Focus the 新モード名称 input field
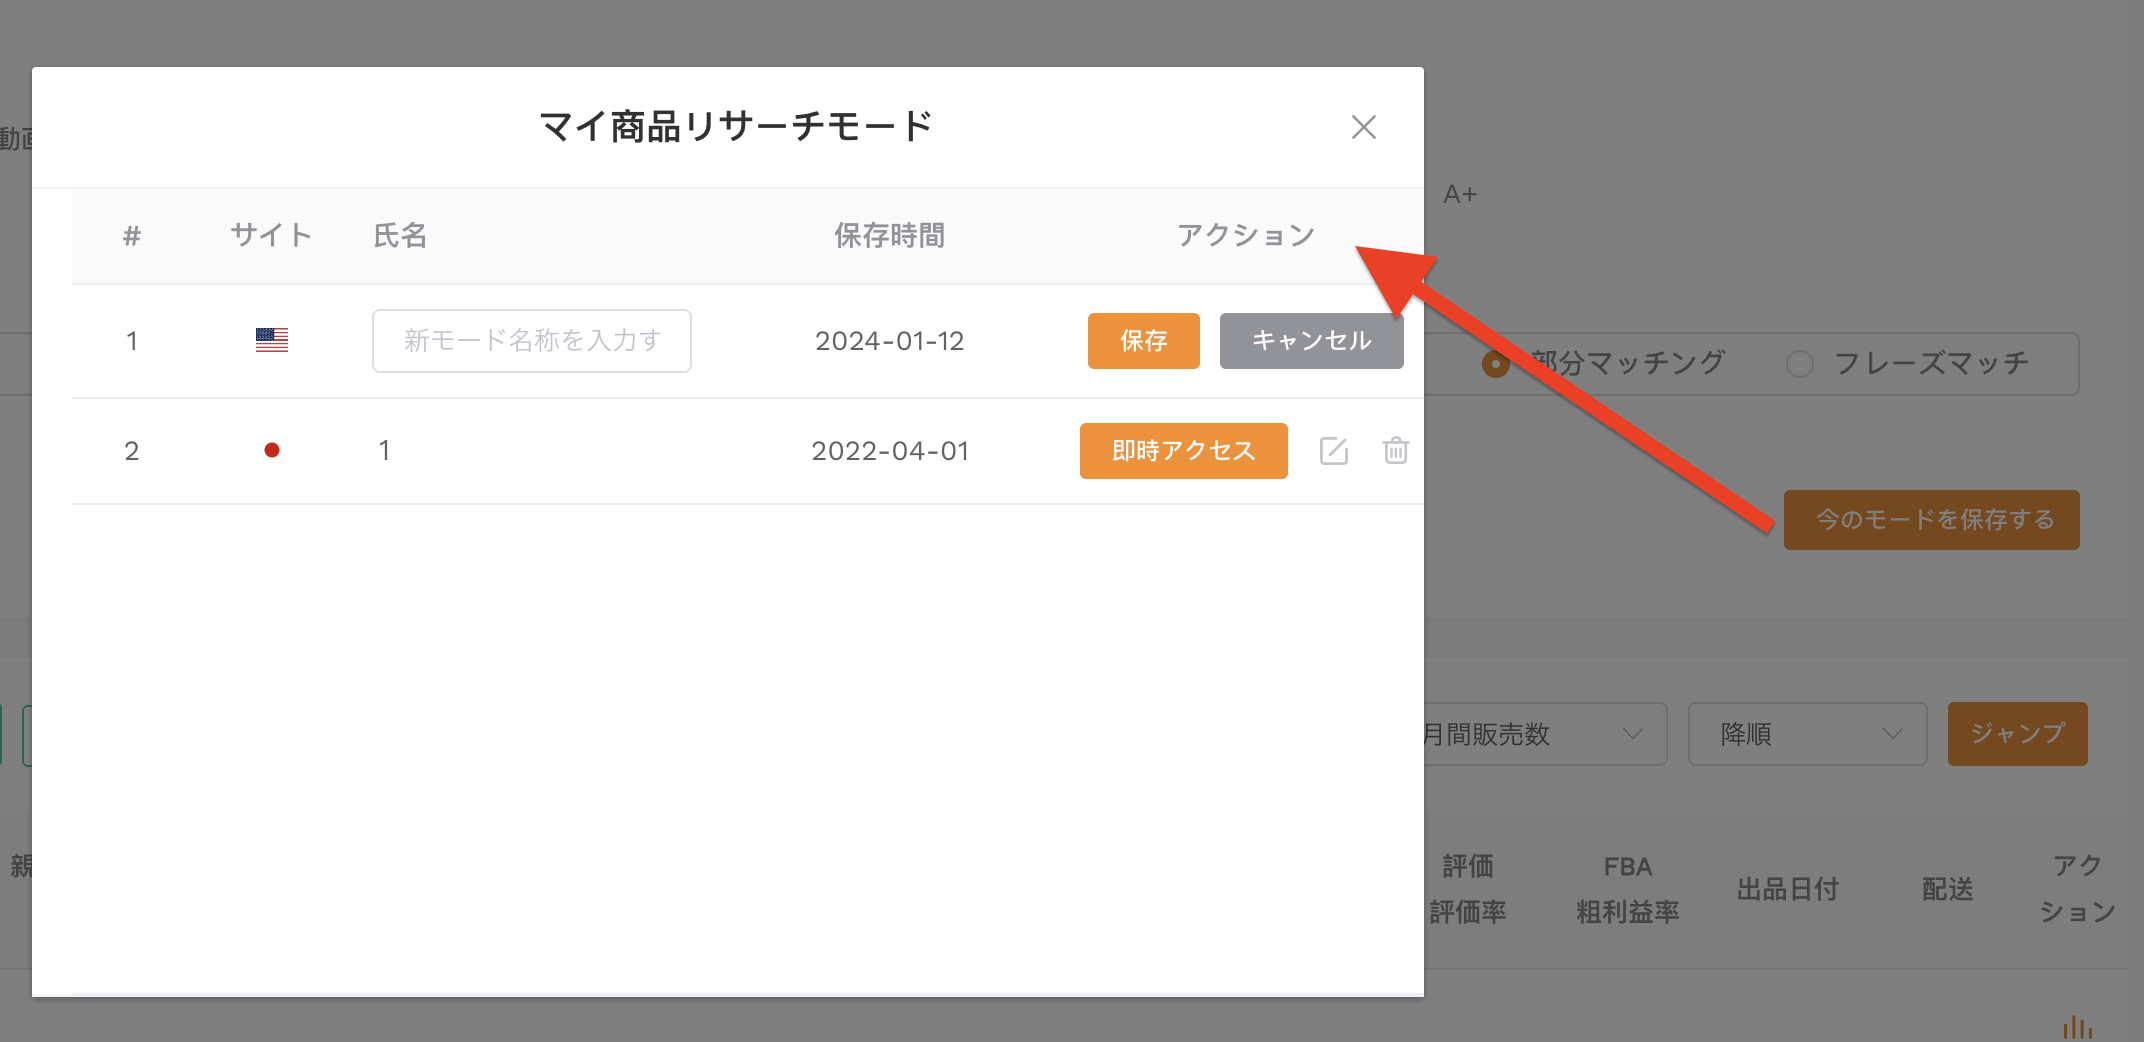This screenshot has height=1042, width=2144. tap(532, 341)
